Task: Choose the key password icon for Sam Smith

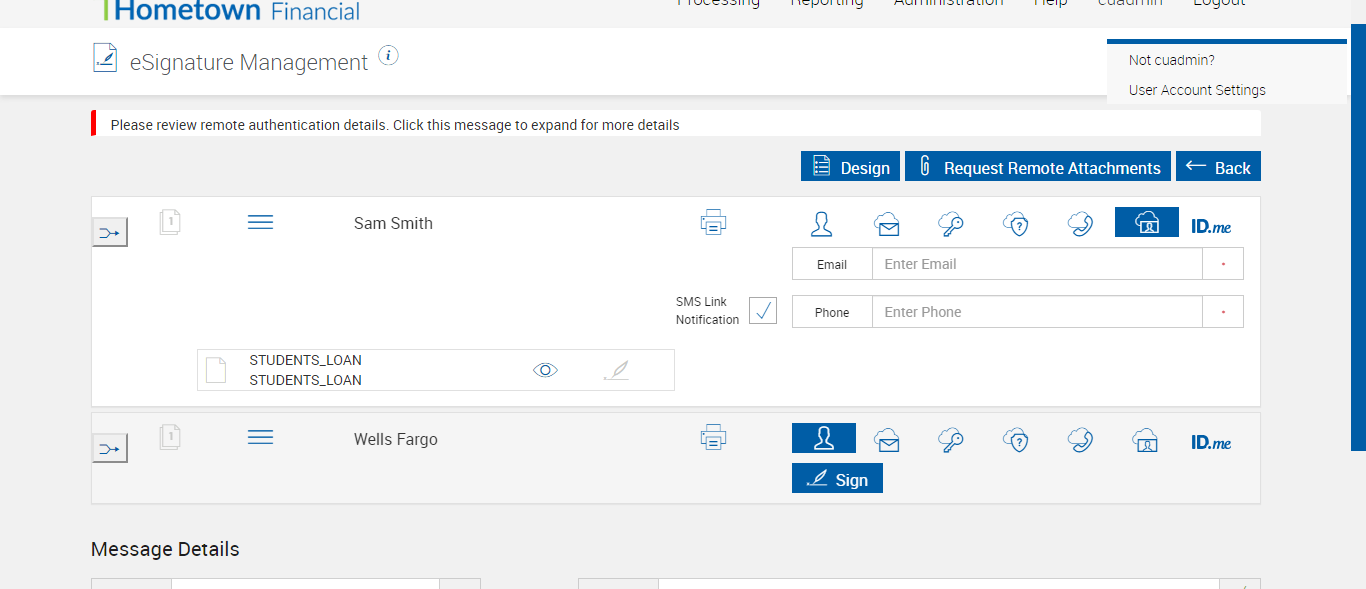Action: (950, 224)
